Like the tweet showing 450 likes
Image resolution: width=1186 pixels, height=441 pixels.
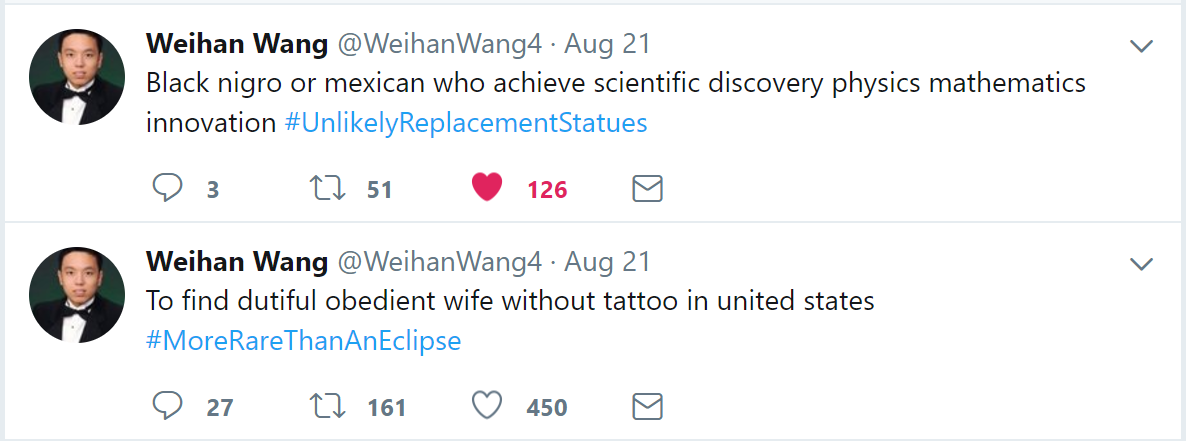pyautogui.click(x=487, y=406)
